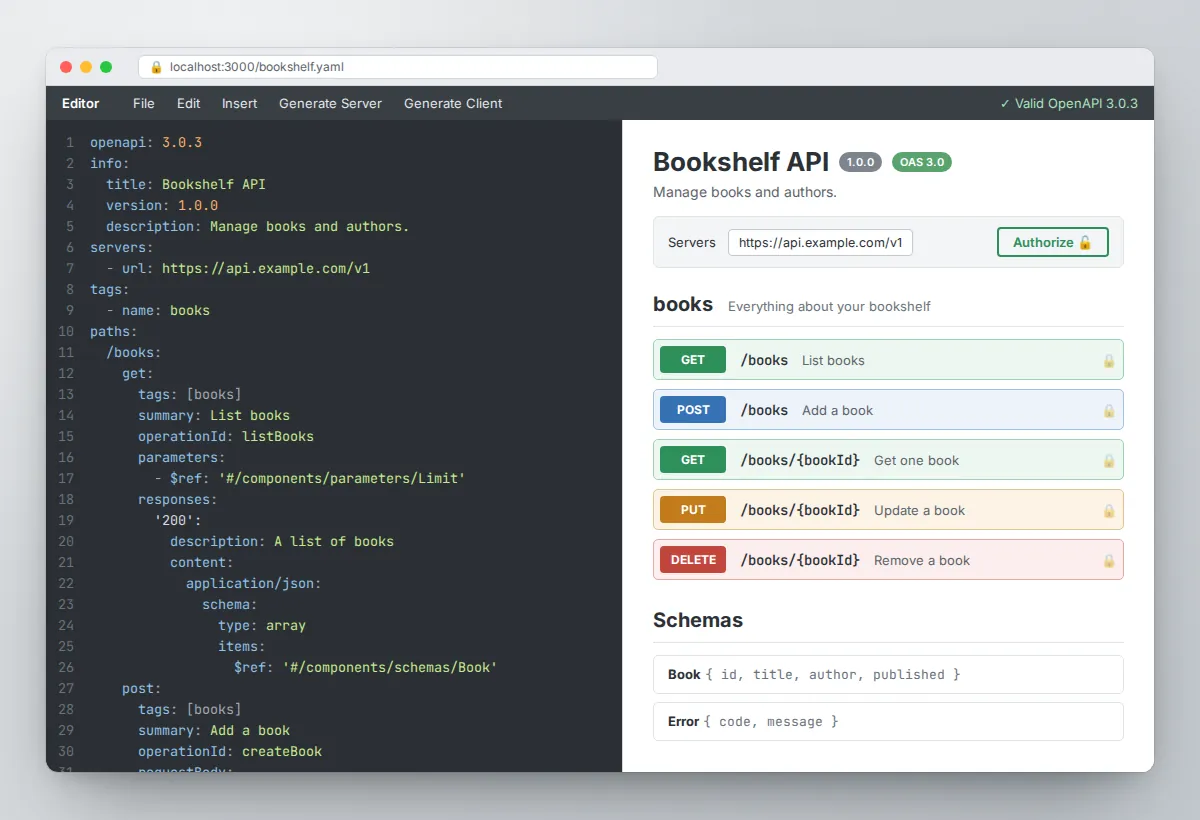Click the padlock icon in the address bar
This screenshot has width=1200, height=820.
tap(156, 67)
